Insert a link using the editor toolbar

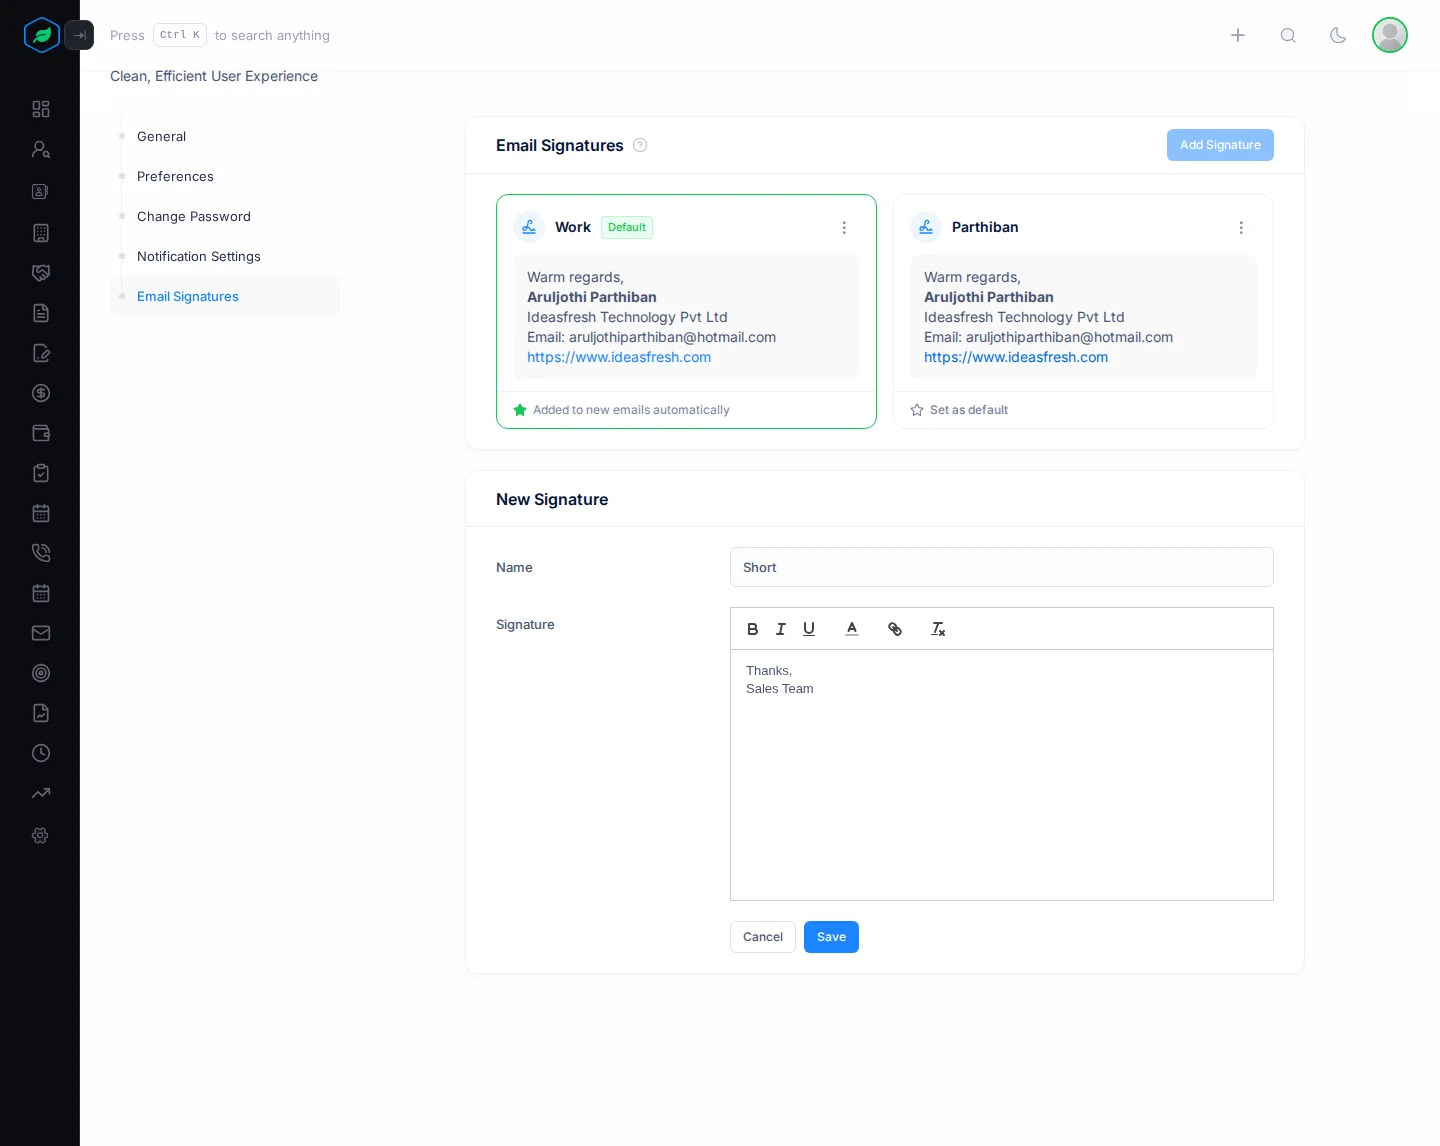(x=895, y=629)
